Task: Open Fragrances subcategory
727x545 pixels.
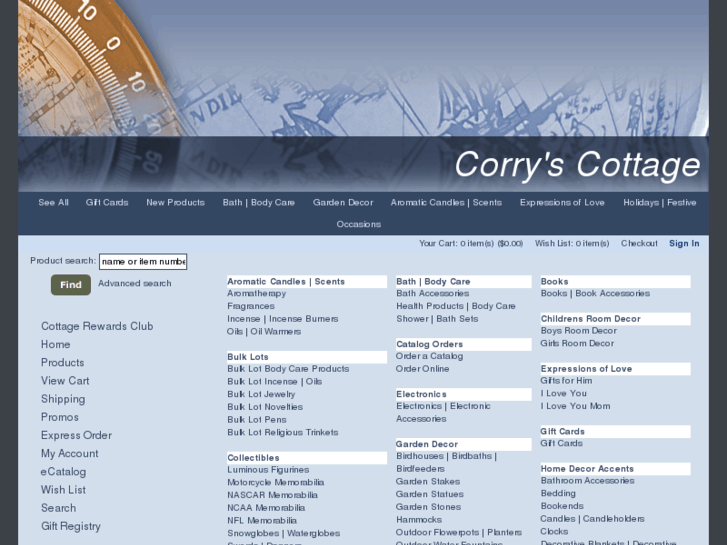Action: pos(251,306)
